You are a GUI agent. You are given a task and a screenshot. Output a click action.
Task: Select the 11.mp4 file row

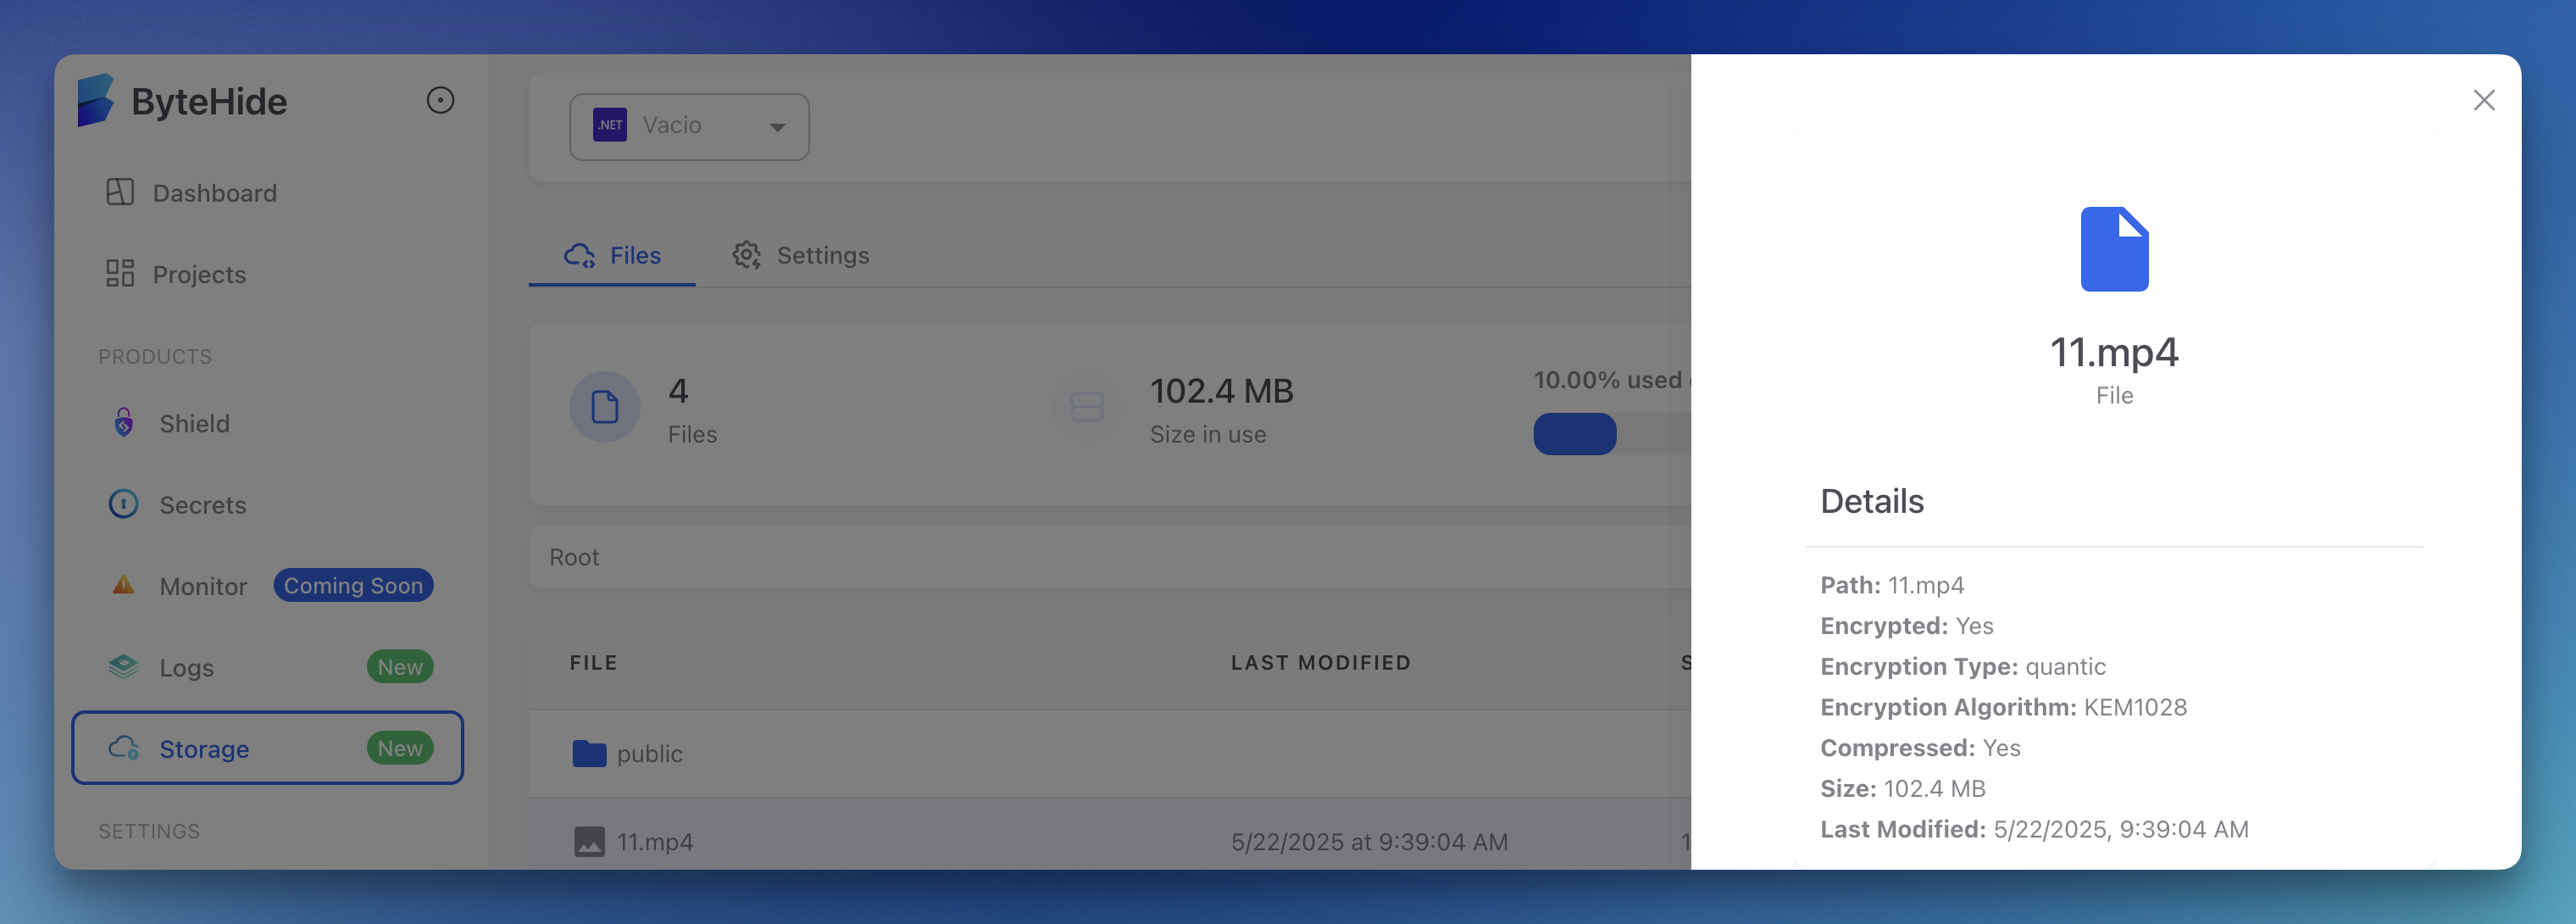point(654,841)
